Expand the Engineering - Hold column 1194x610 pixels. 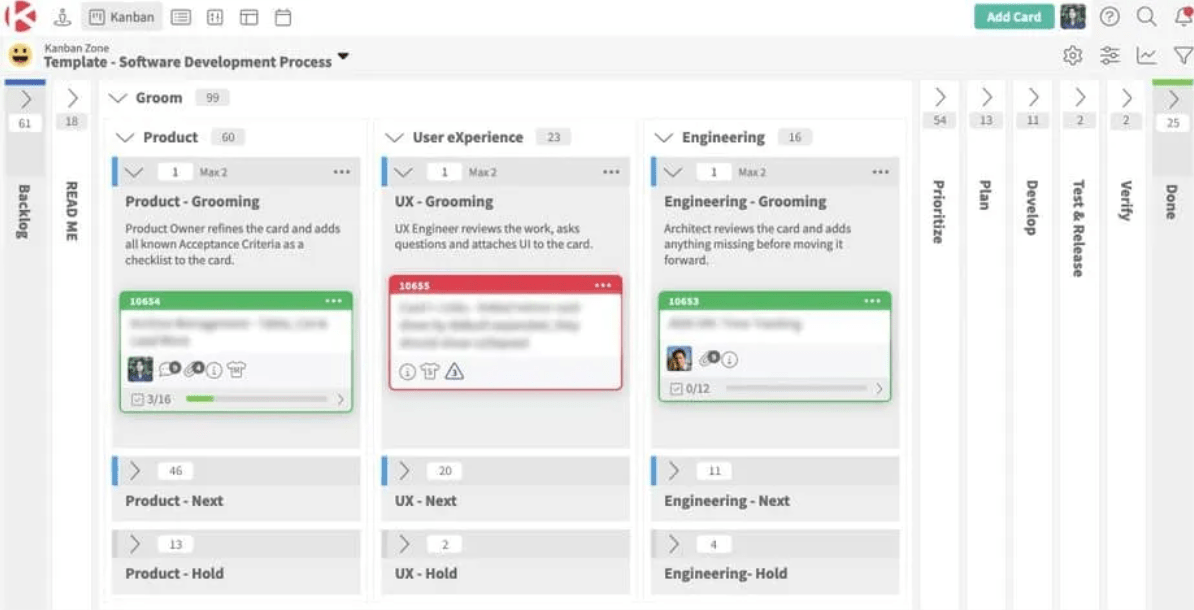673,544
